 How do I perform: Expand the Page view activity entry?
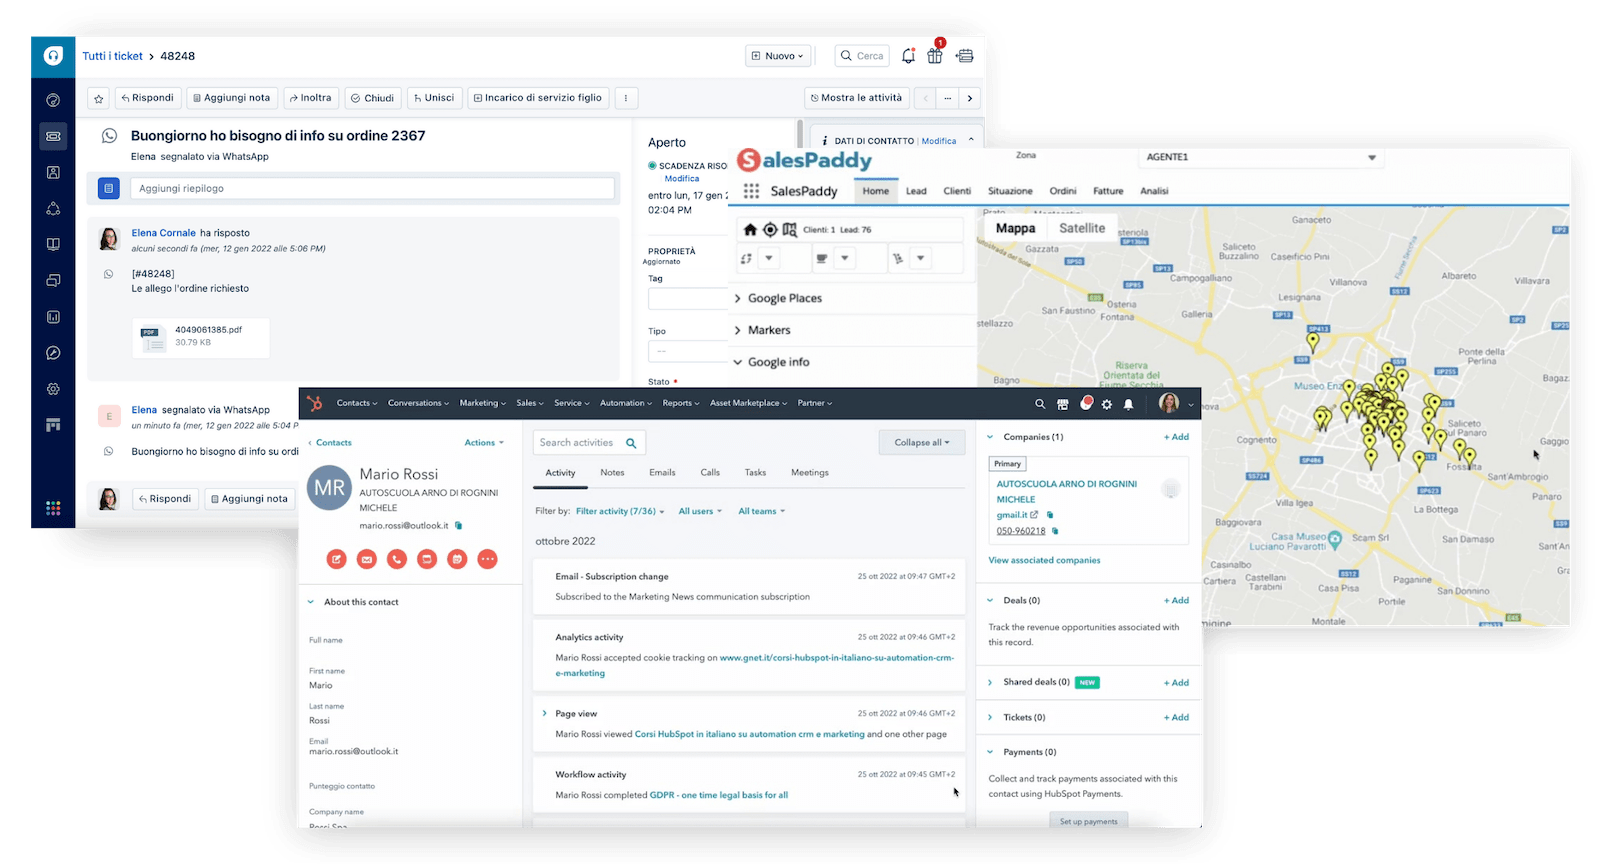[545, 713]
